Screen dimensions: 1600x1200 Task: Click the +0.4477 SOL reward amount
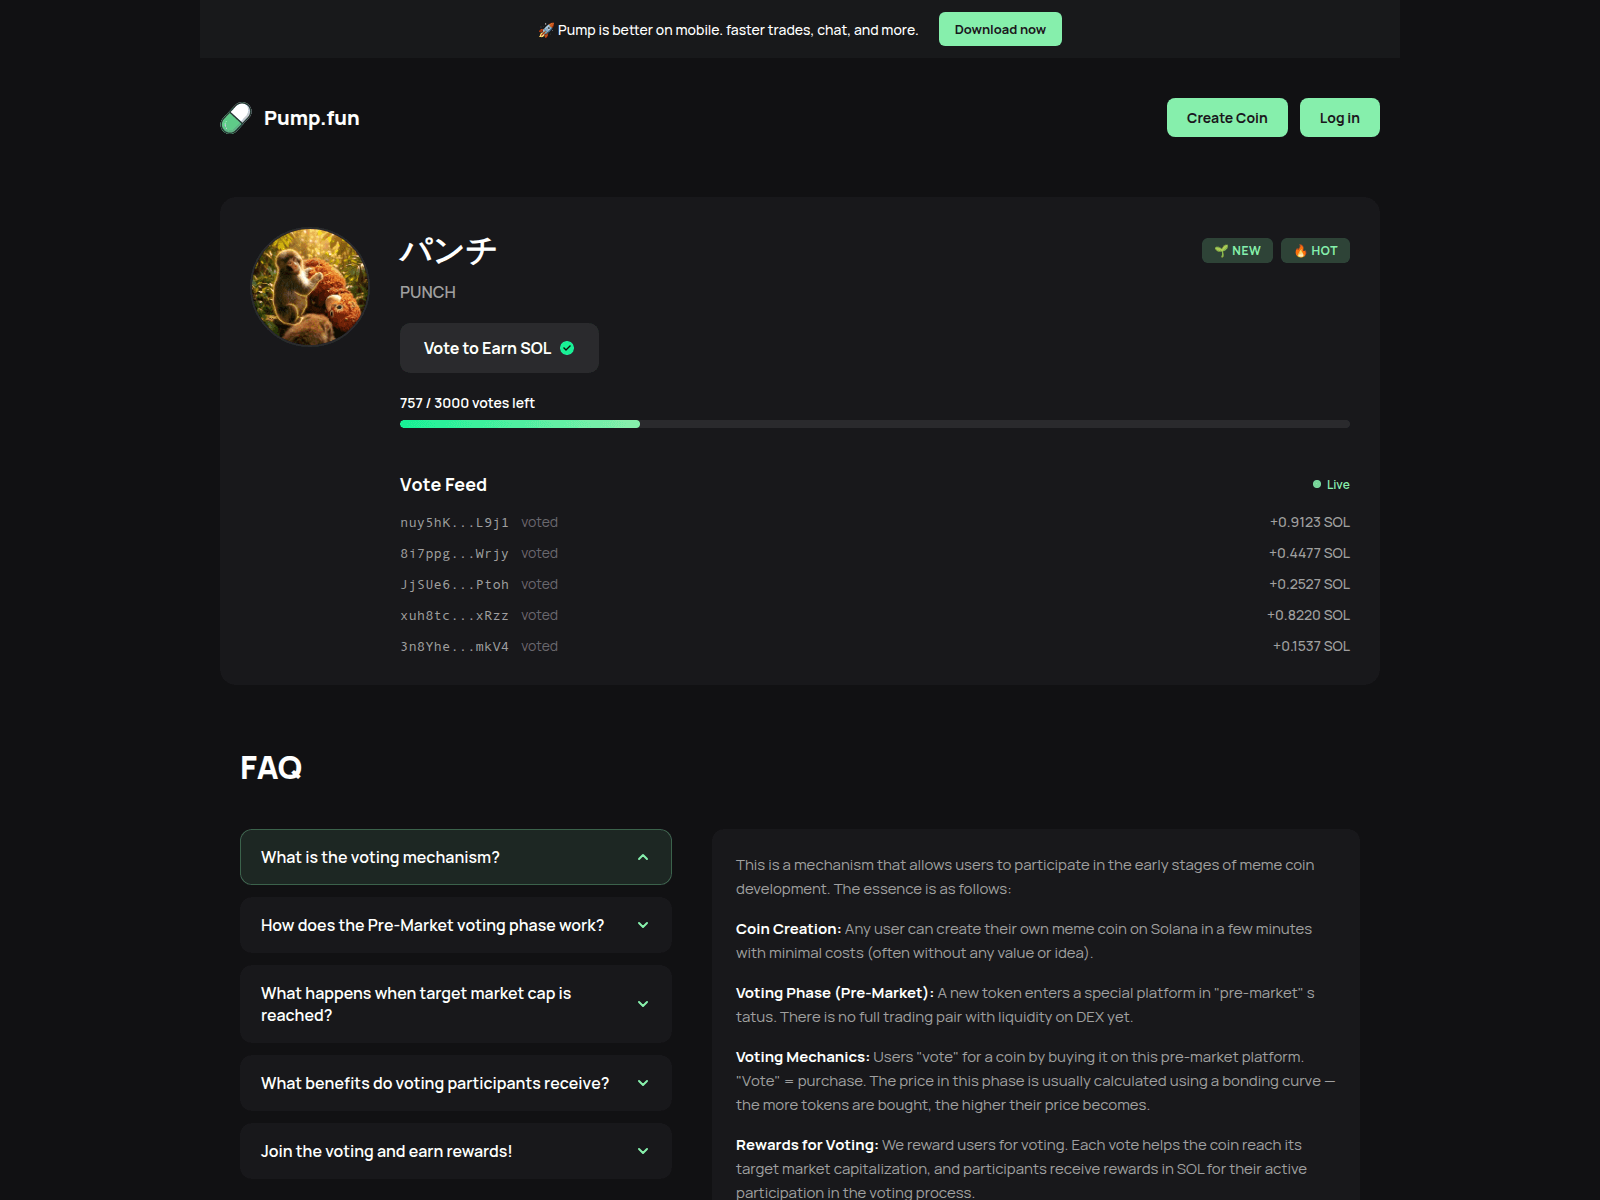click(1310, 553)
